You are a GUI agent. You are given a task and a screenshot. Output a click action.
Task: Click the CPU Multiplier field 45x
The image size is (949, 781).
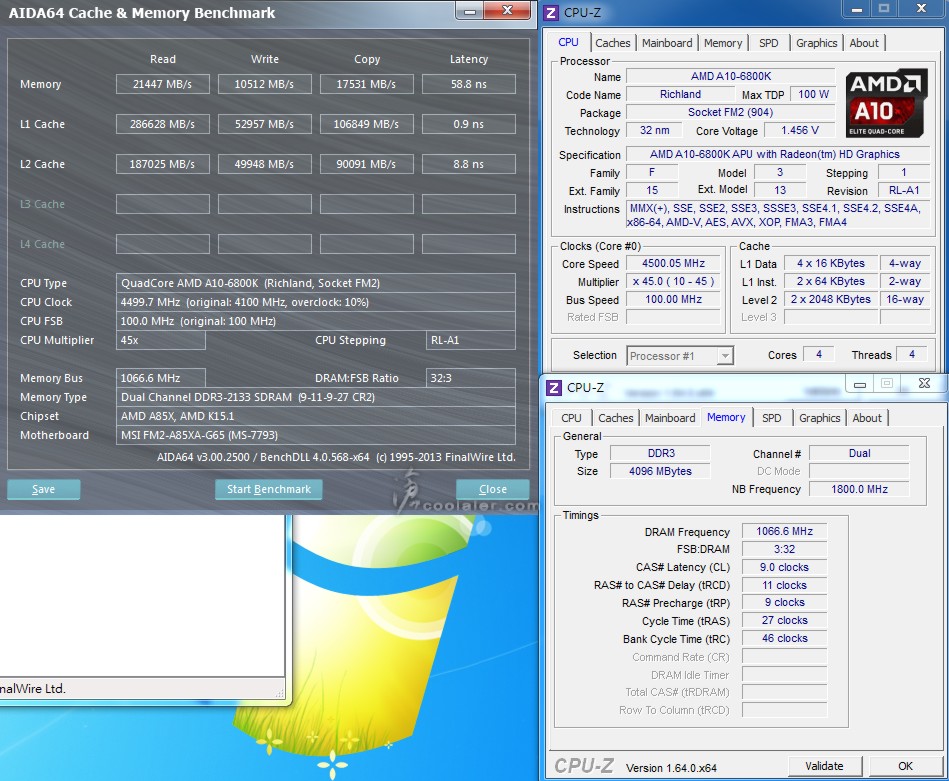point(160,340)
